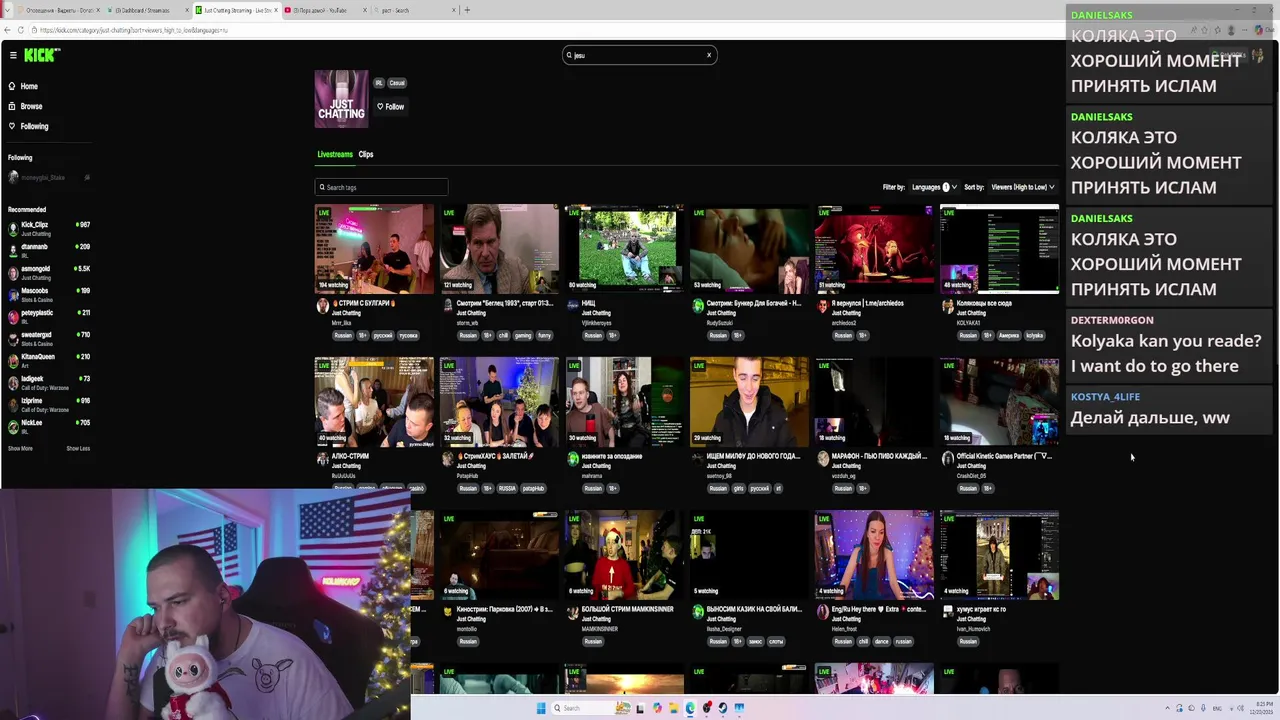
Task: Switch to the Clips tab
Action: click(366, 154)
